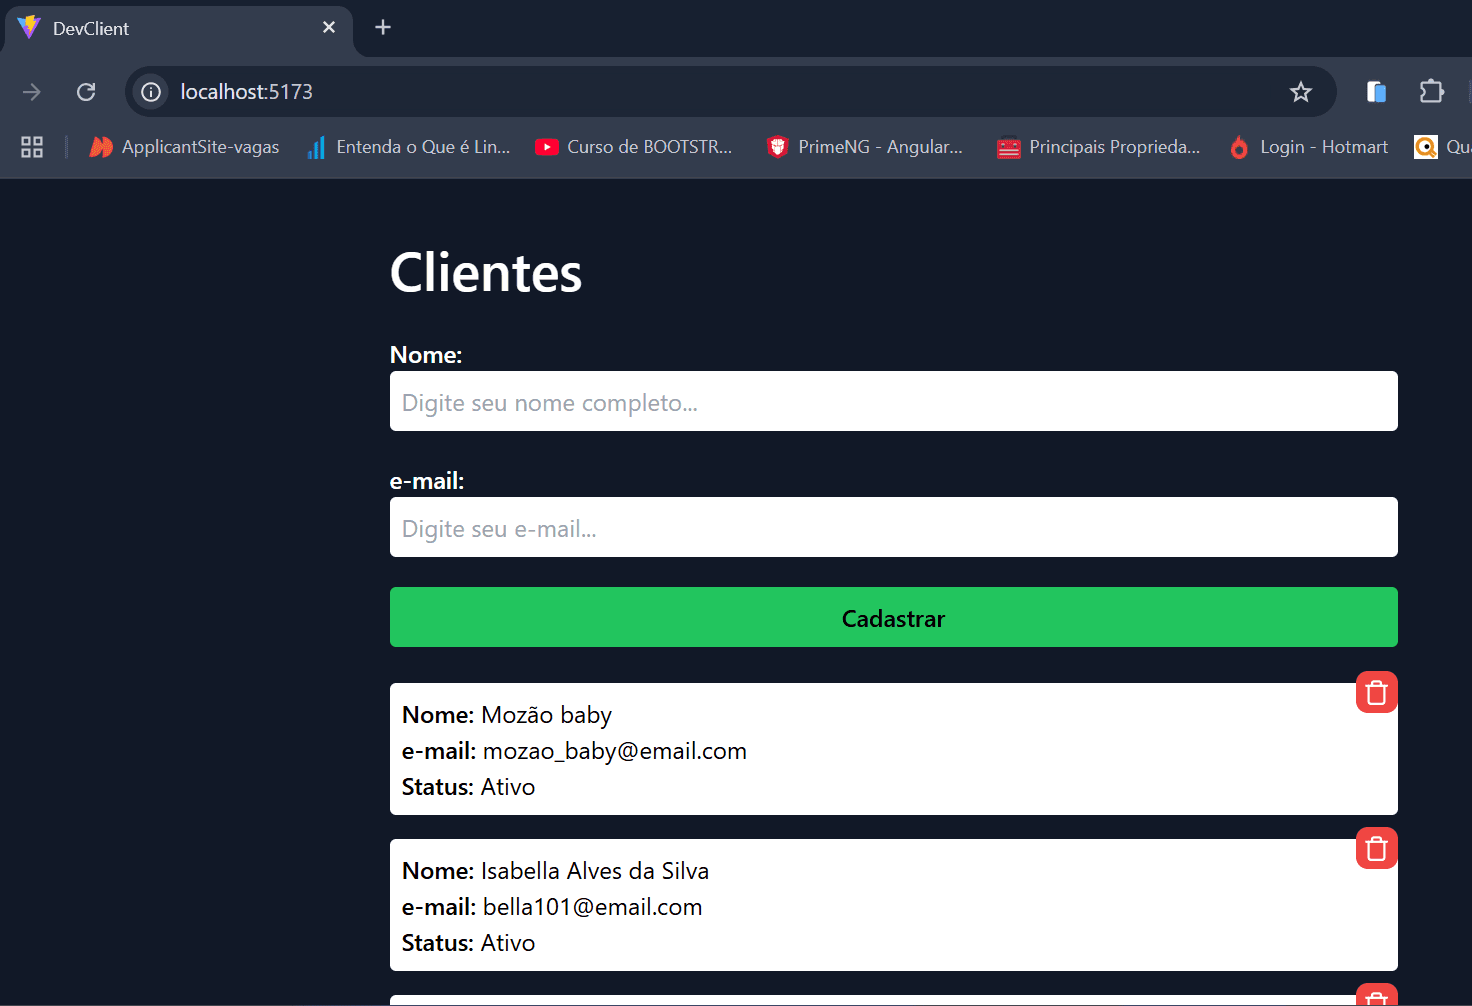The image size is (1472, 1006).
Task: Click the name input field
Action: point(893,401)
